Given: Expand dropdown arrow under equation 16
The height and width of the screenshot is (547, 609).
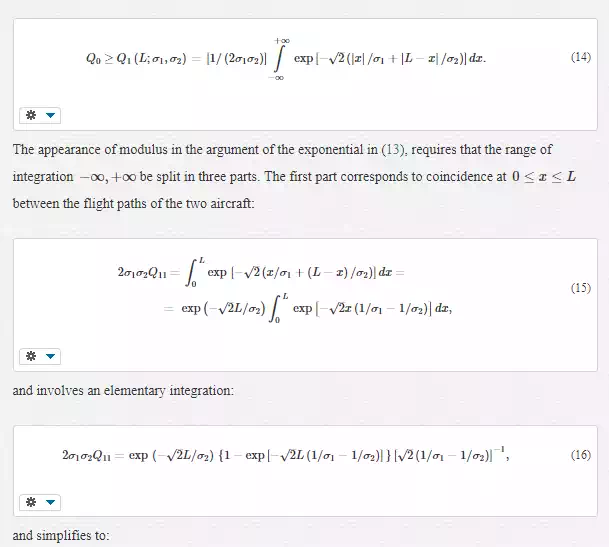Looking at the screenshot, I should pos(51,502).
